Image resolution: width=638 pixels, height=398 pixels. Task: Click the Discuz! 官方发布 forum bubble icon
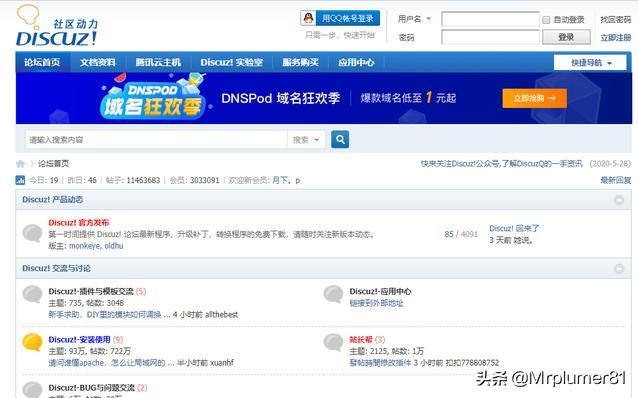click(32, 233)
